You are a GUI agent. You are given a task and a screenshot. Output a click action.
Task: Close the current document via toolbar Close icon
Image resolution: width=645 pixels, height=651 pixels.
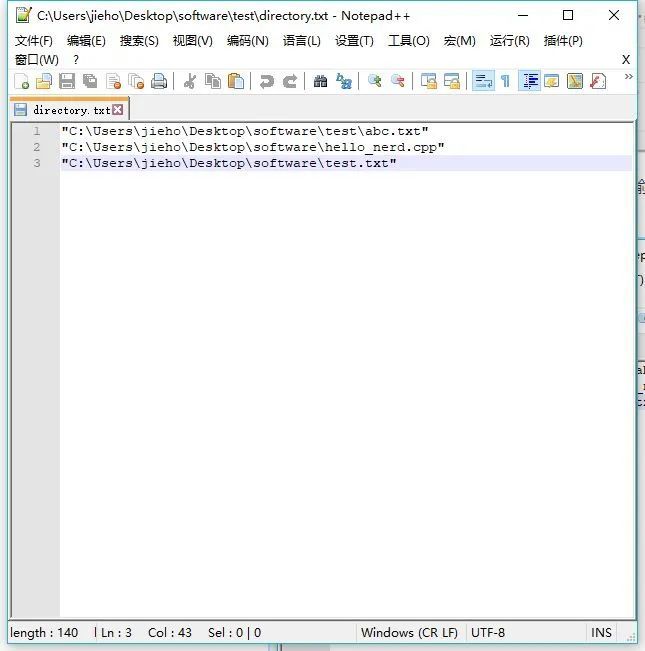pyautogui.click(x=113, y=81)
